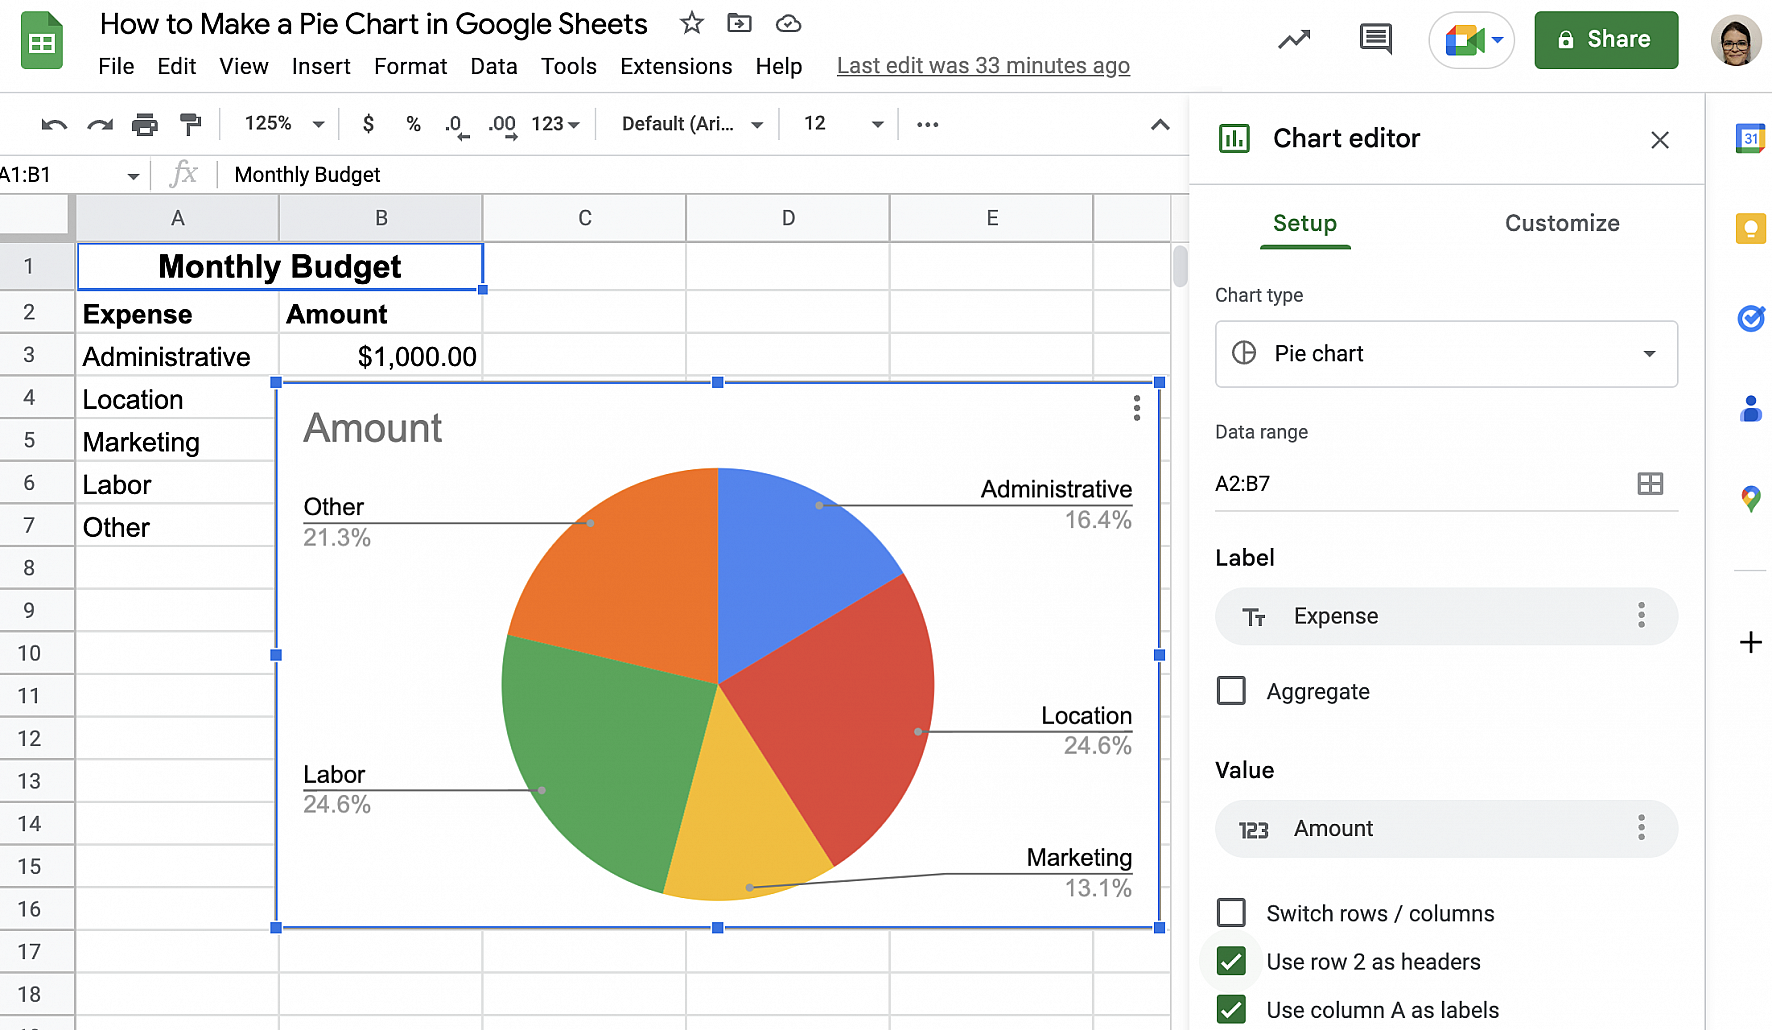Viewport: 1772px width, 1030px height.
Task: Switch to the Customize tab
Action: (1561, 223)
